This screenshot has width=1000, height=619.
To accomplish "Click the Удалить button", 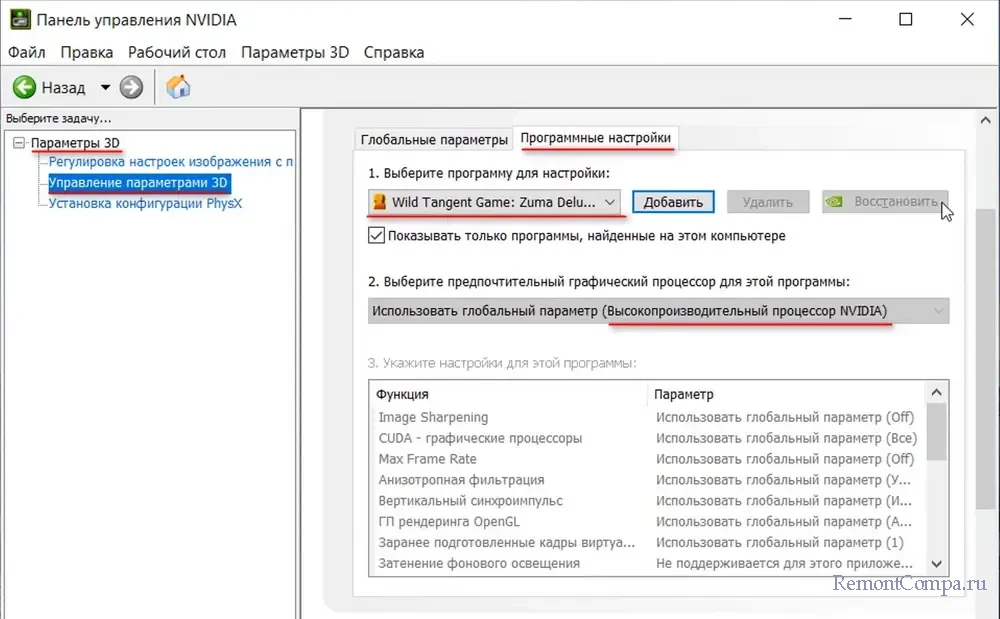I will (768, 202).
